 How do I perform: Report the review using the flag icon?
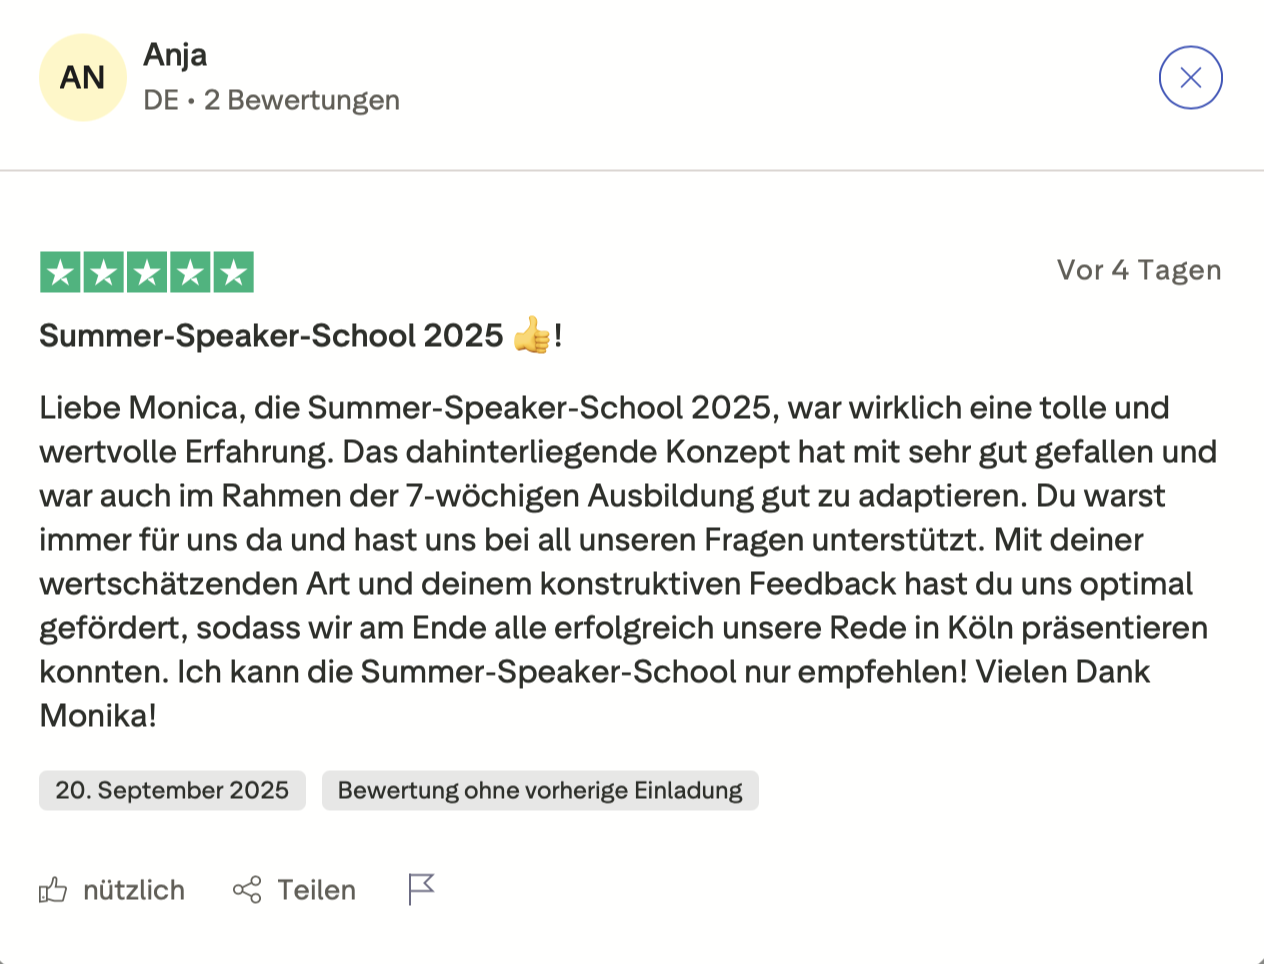click(x=421, y=888)
